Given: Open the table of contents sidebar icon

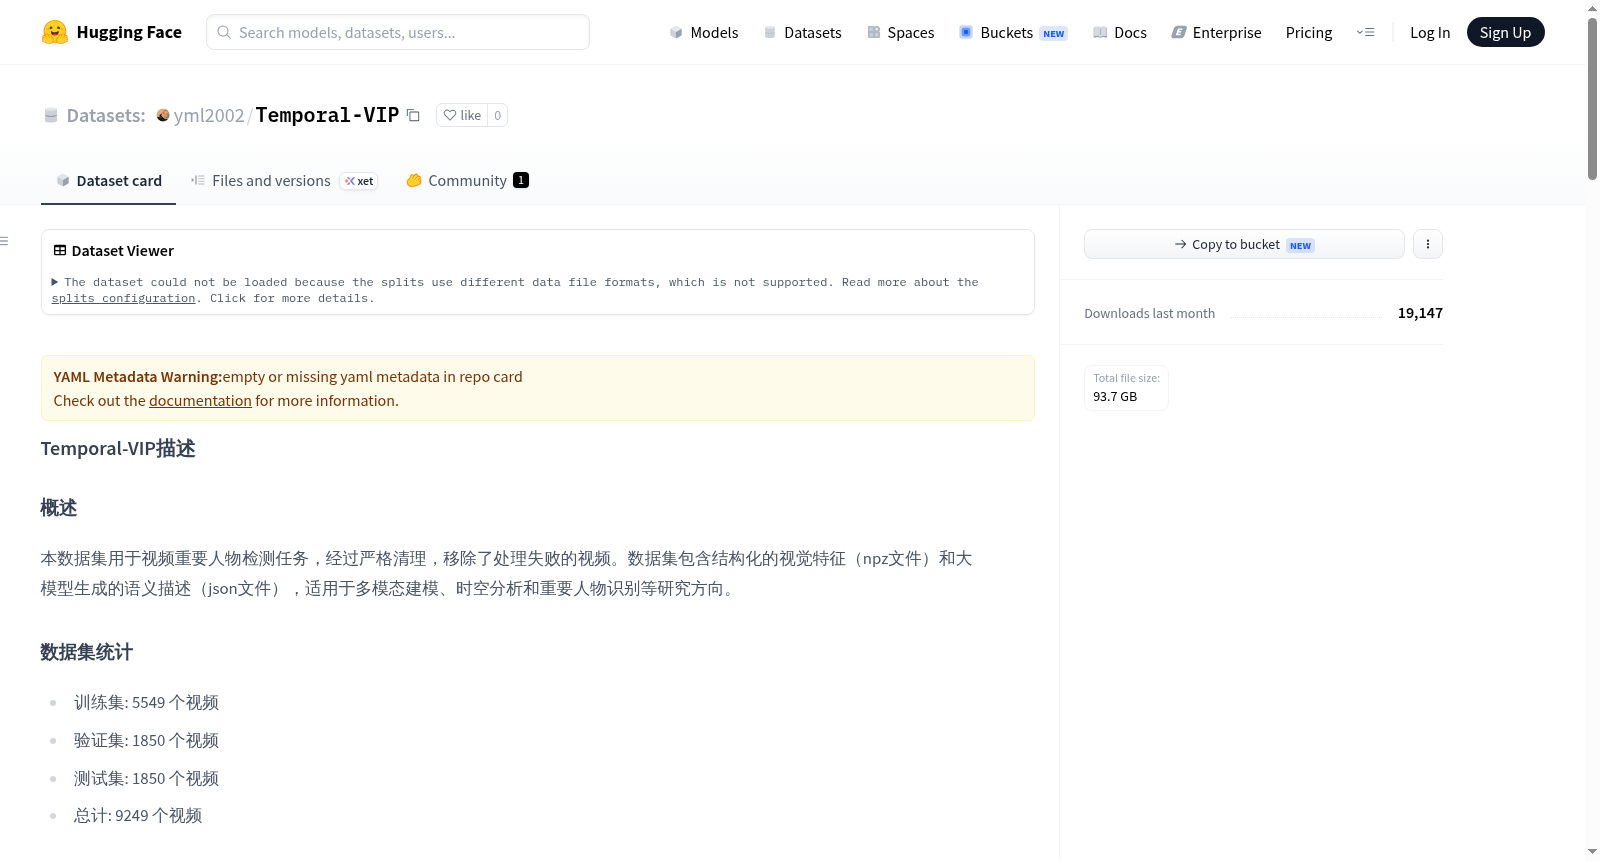Looking at the screenshot, I should pos(4,241).
